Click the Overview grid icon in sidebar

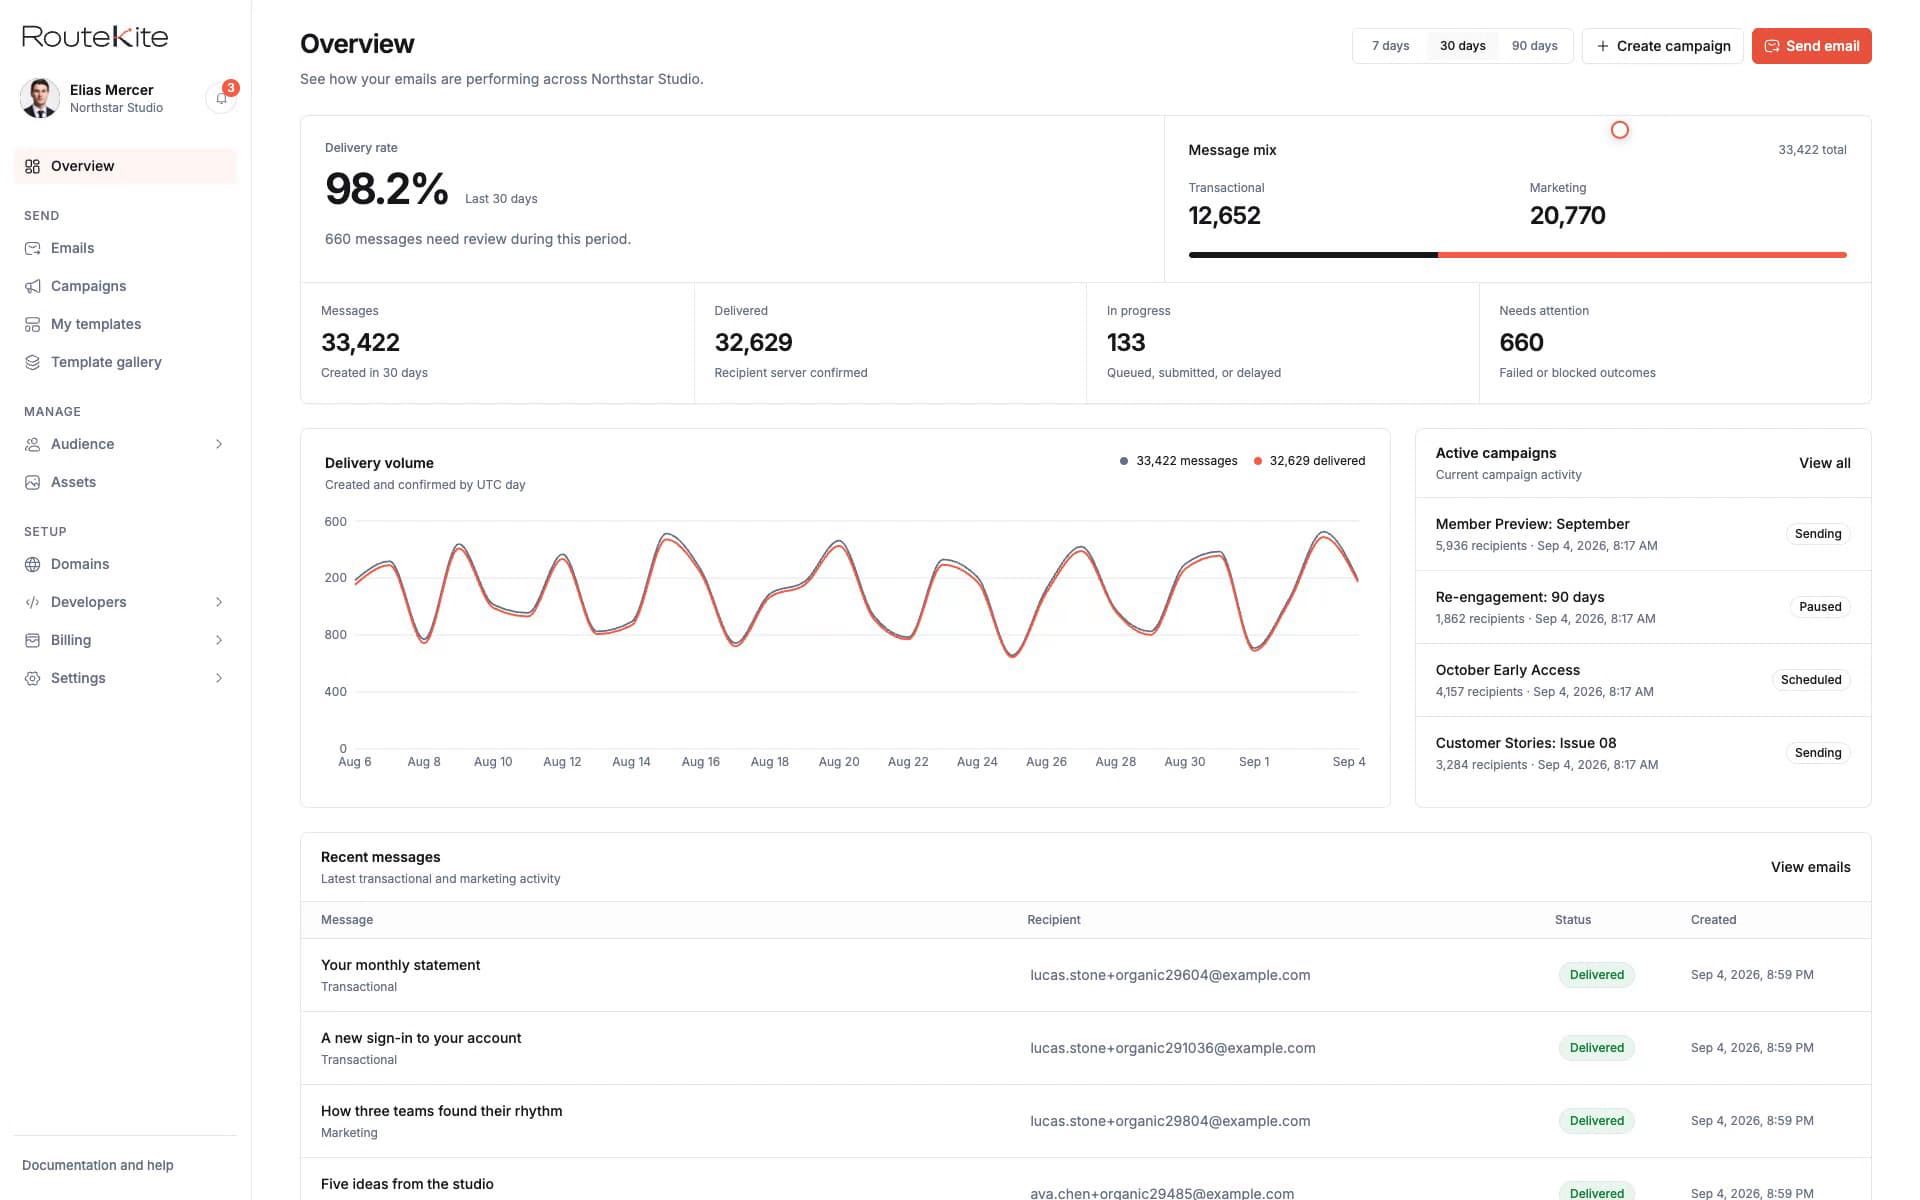(x=32, y=166)
